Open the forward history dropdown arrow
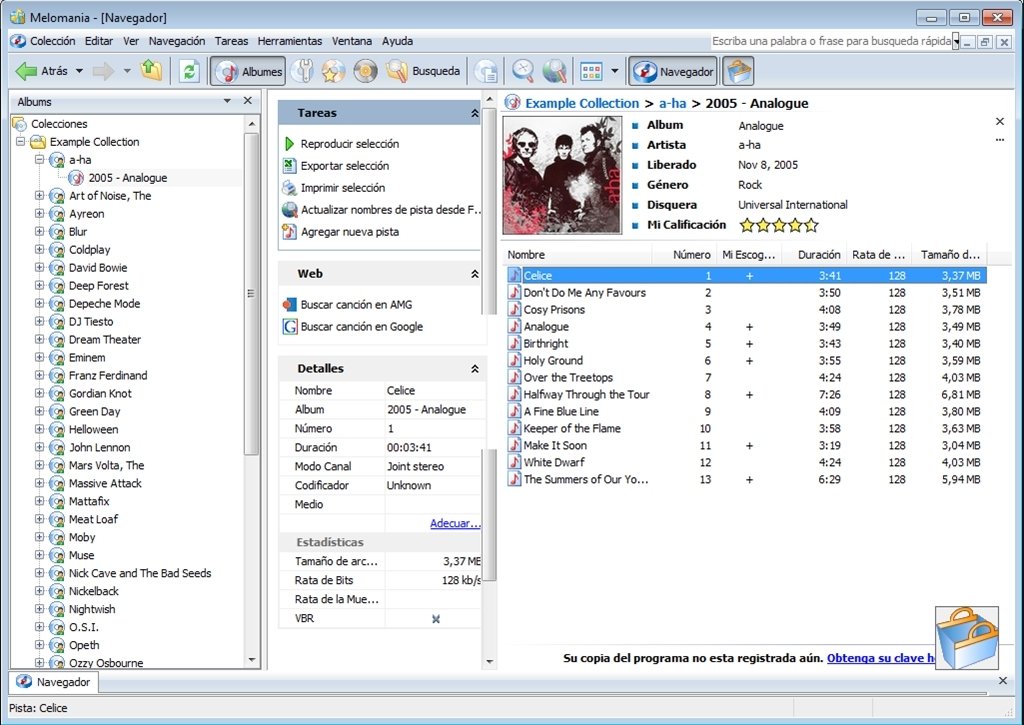The image size is (1024, 725). pyautogui.click(x=127, y=71)
